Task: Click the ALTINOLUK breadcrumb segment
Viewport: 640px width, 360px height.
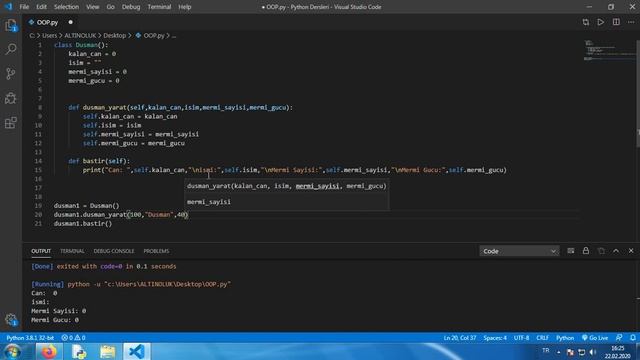Action: coord(80,36)
